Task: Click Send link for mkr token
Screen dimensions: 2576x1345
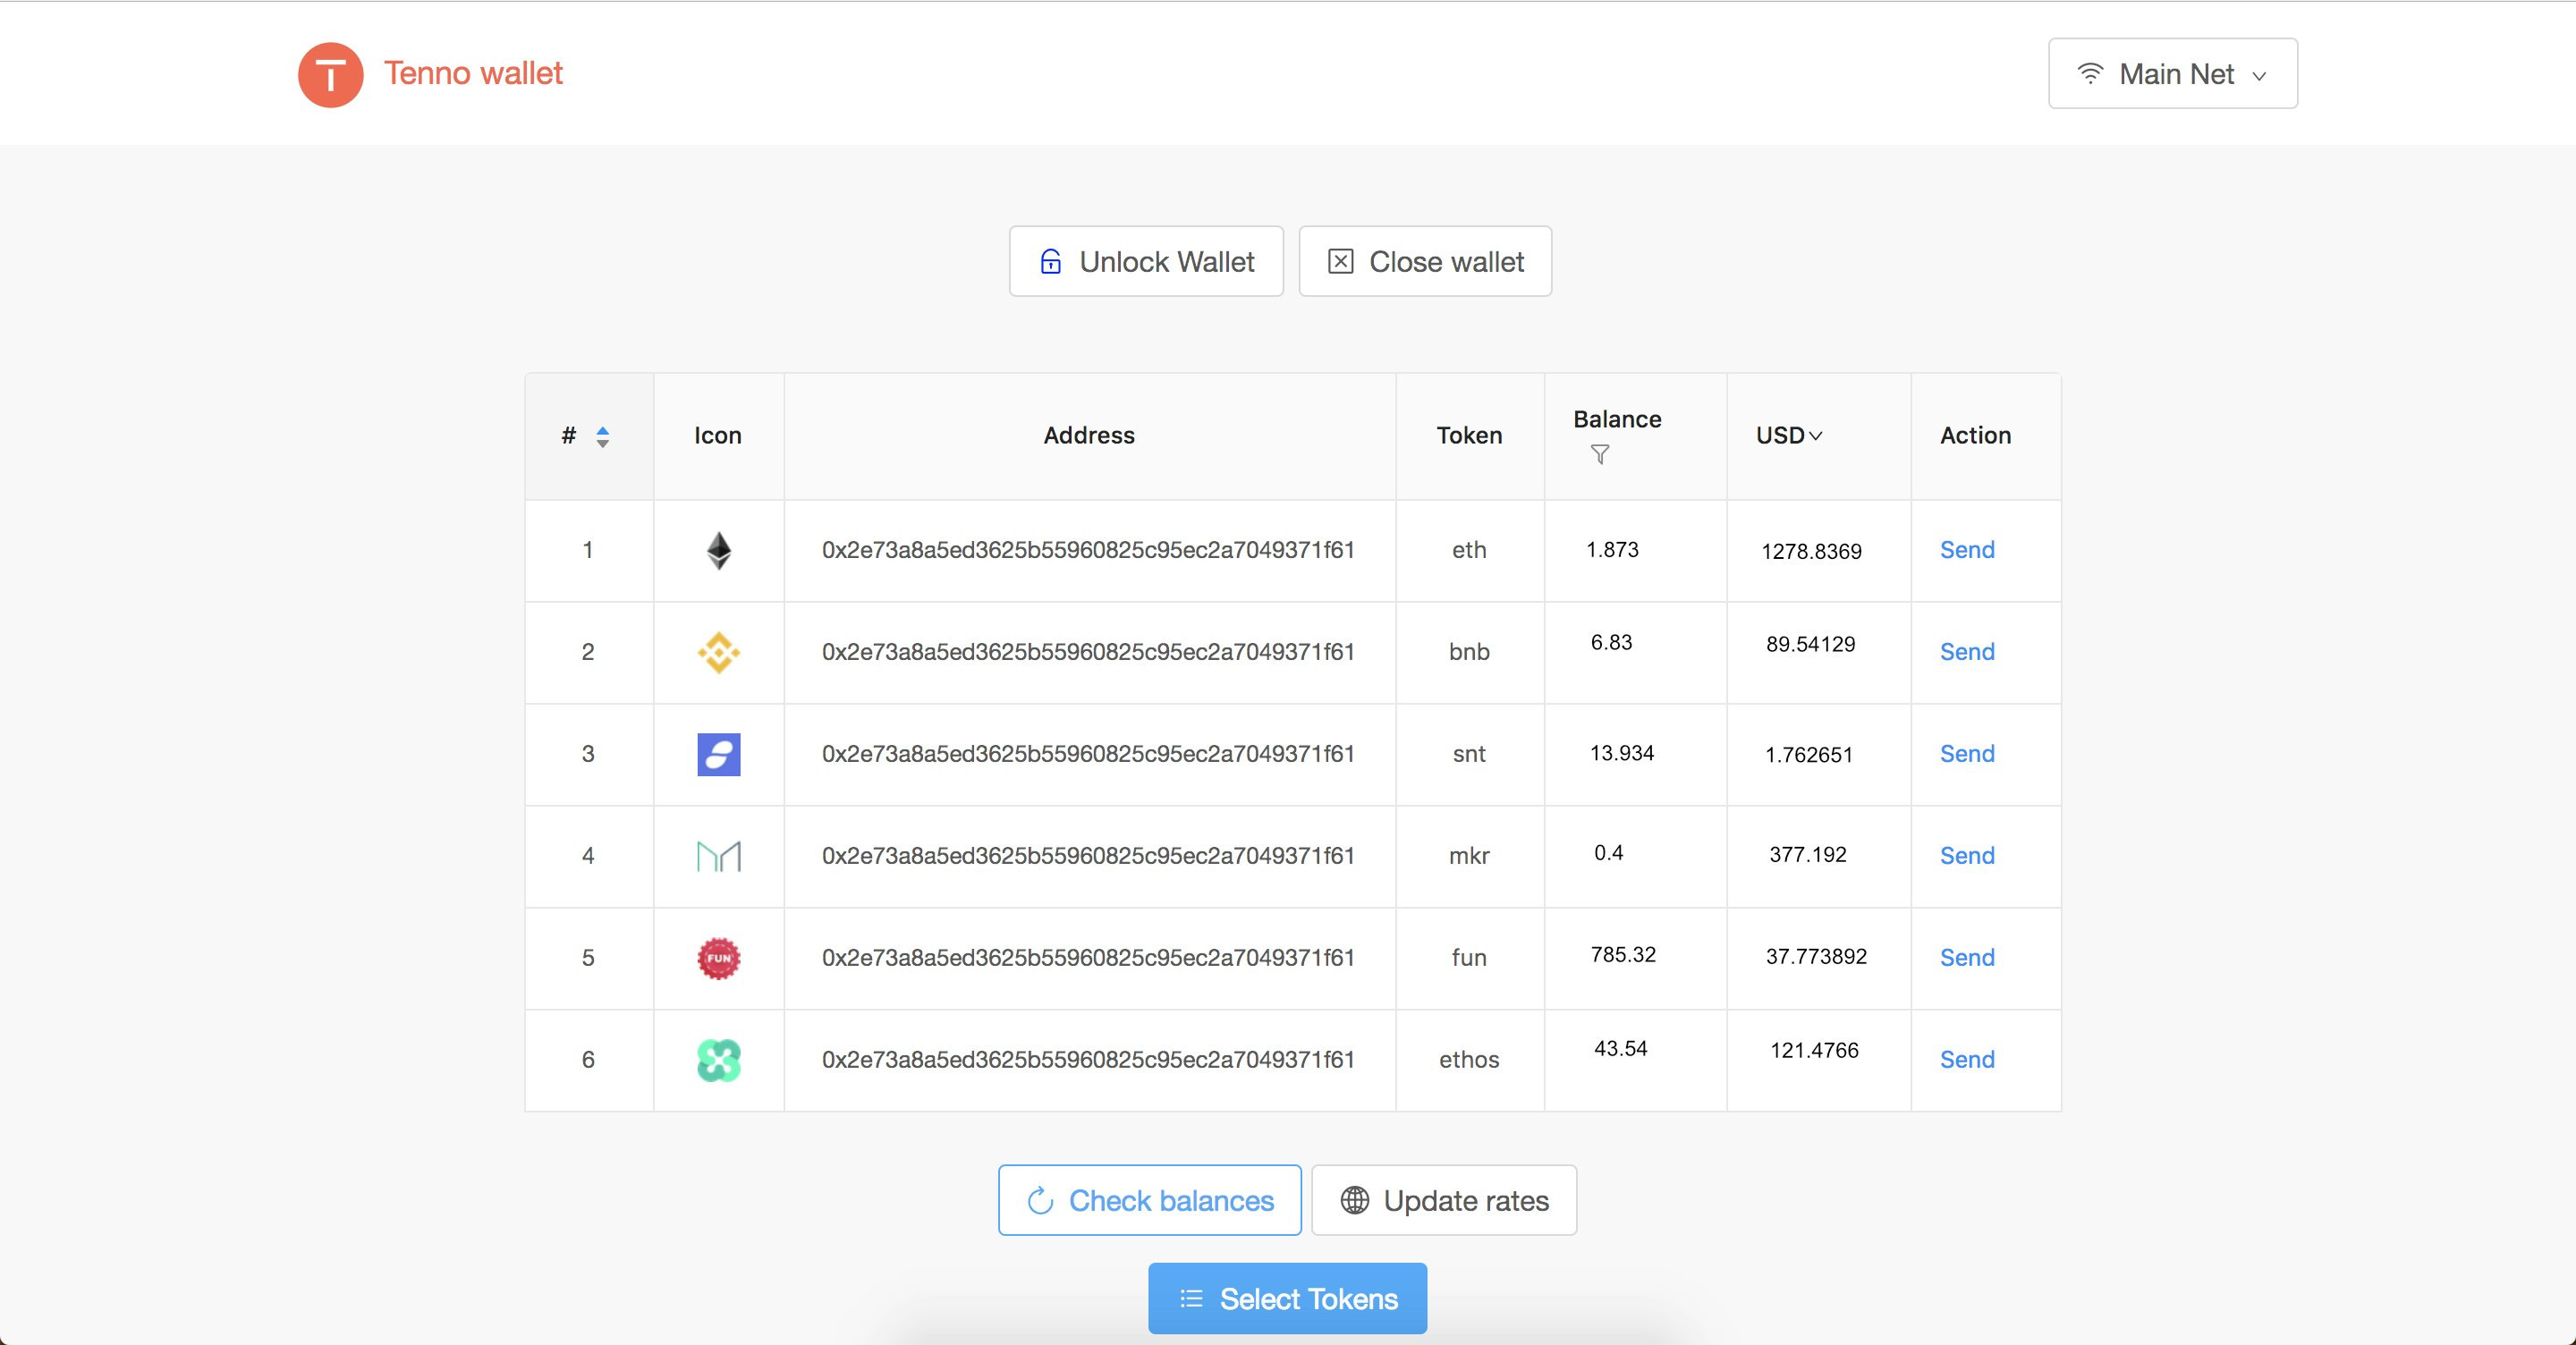Action: (1966, 856)
